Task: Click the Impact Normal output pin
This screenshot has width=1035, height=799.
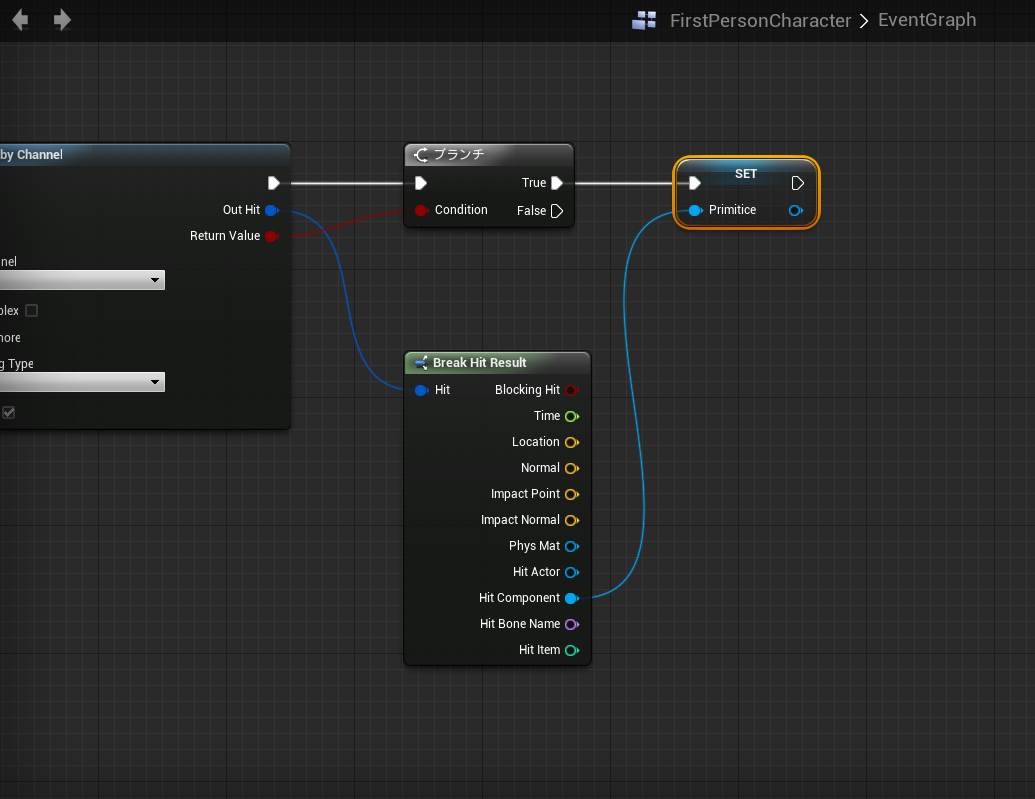Action: [x=572, y=520]
